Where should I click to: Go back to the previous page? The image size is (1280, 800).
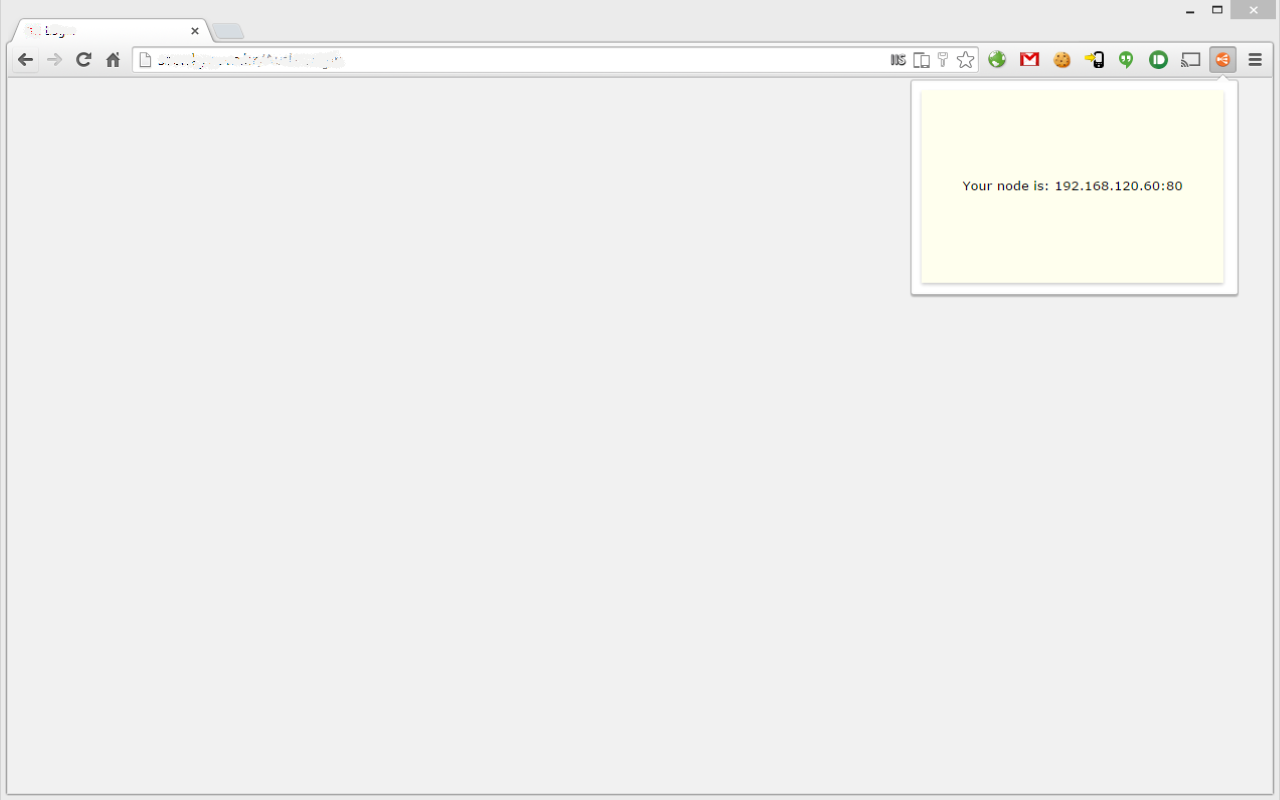pos(26,60)
